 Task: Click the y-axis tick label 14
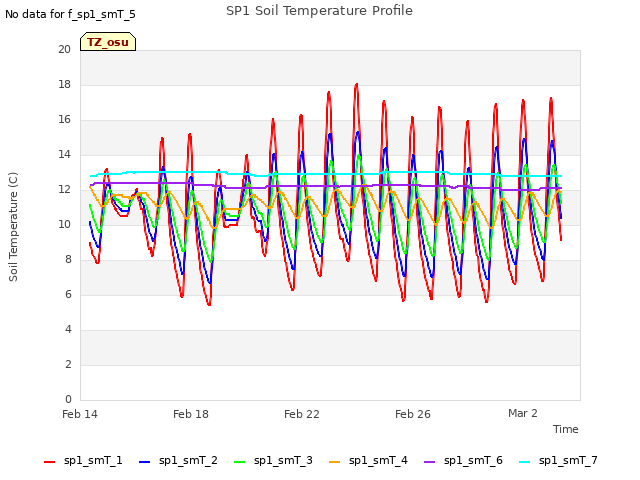pyautogui.click(x=64, y=155)
